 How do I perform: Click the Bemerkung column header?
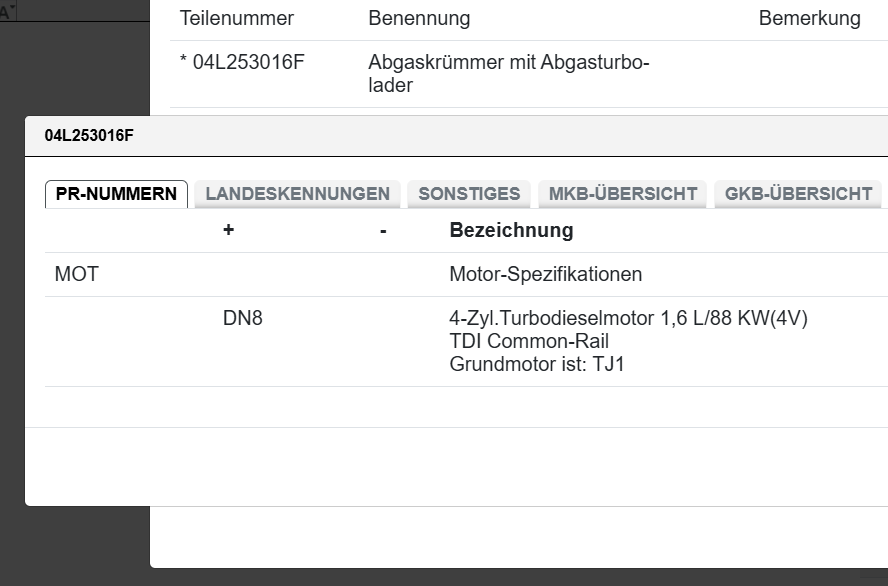pyautogui.click(x=809, y=18)
